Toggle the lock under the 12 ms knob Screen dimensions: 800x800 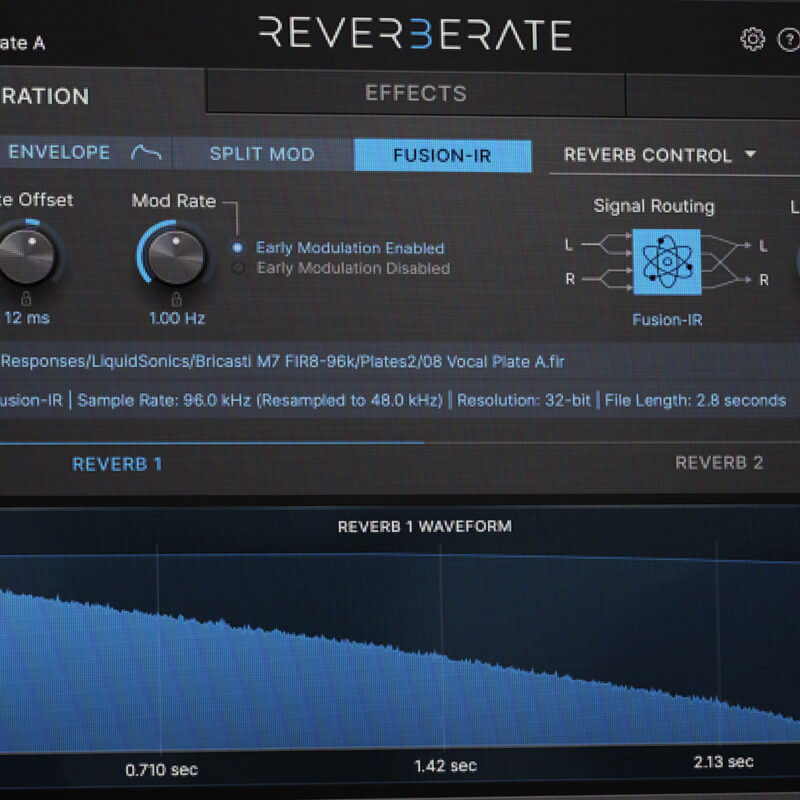(26, 297)
